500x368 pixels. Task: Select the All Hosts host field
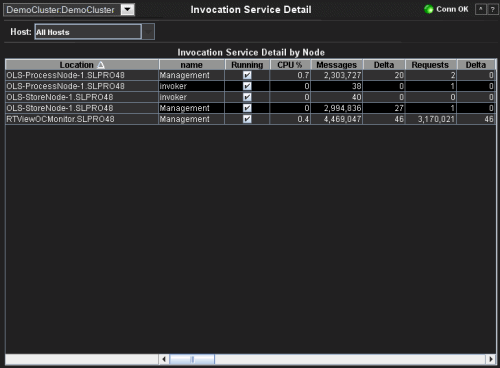click(x=88, y=32)
